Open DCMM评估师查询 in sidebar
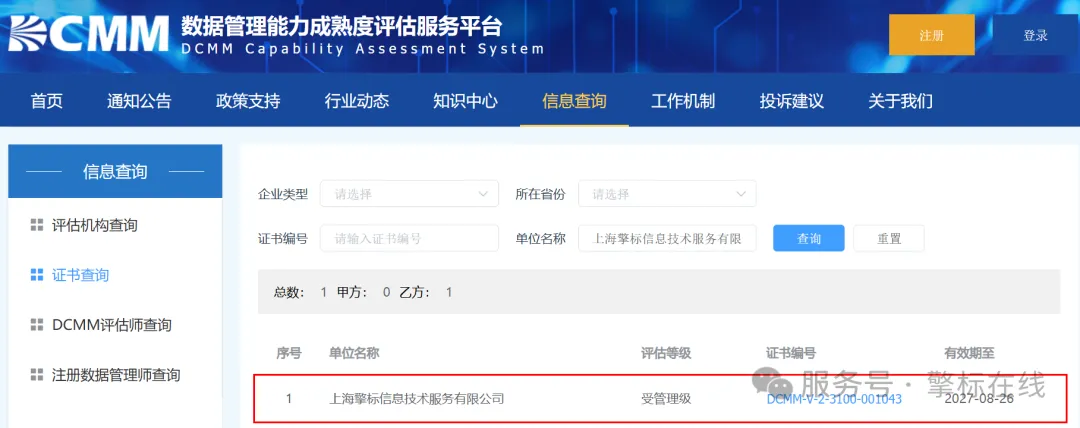 click(112, 325)
